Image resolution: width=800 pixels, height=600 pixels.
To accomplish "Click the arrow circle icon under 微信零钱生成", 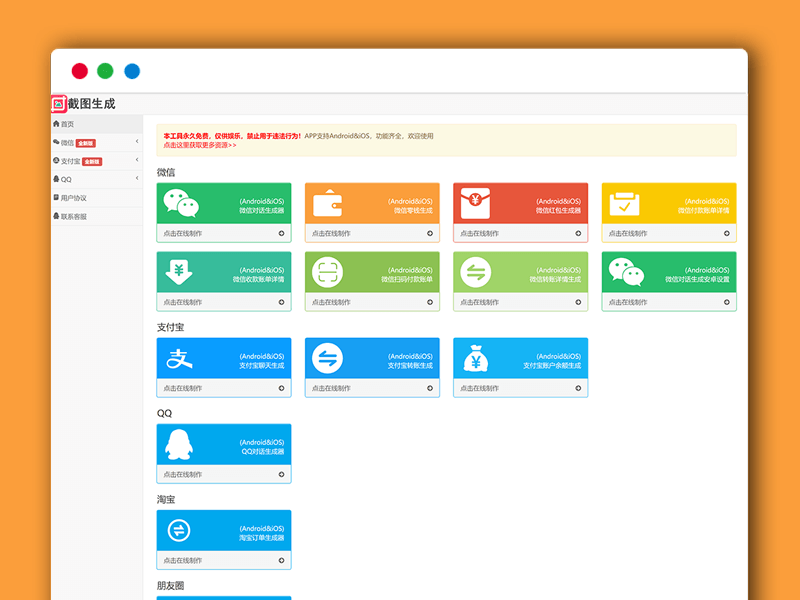I will (x=430, y=233).
